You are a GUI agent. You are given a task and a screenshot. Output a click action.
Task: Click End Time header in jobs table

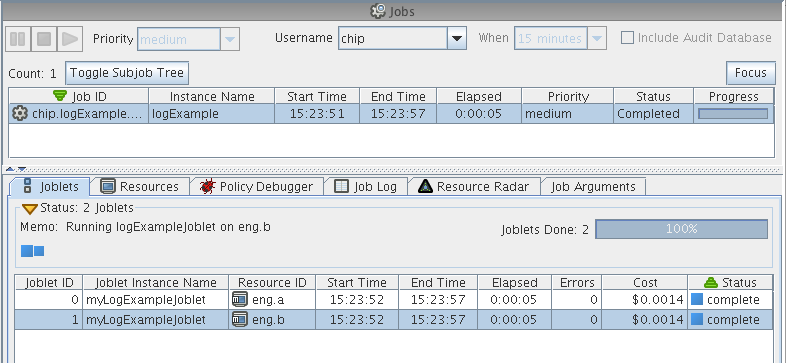pos(398,96)
